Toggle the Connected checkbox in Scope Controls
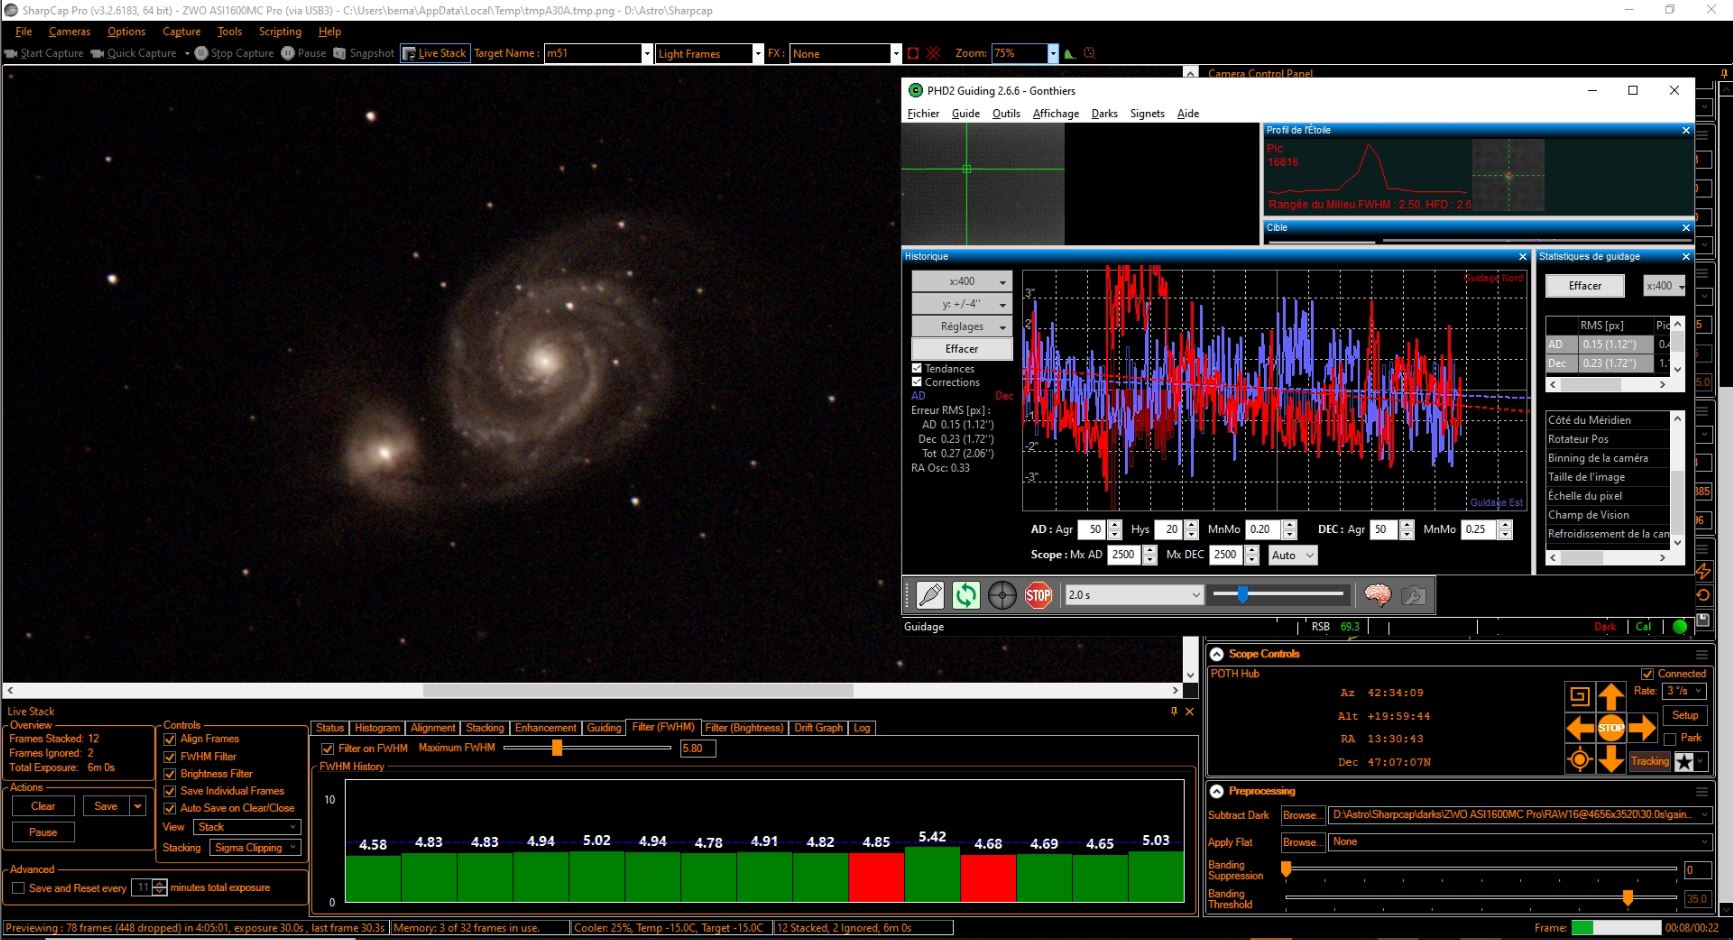Viewport: 1733px width, 940px height. (x=1648, y=674)
